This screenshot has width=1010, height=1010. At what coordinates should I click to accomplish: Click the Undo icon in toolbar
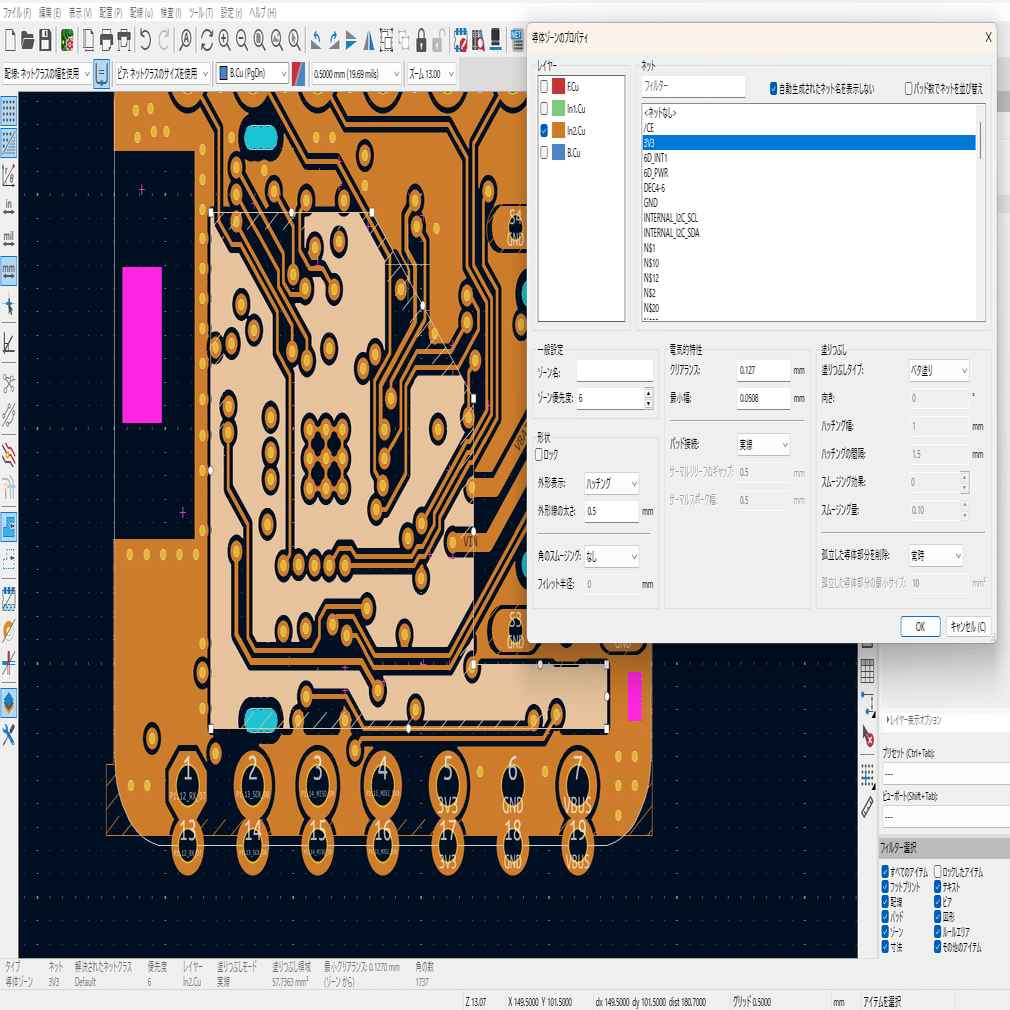coord(146,40)
